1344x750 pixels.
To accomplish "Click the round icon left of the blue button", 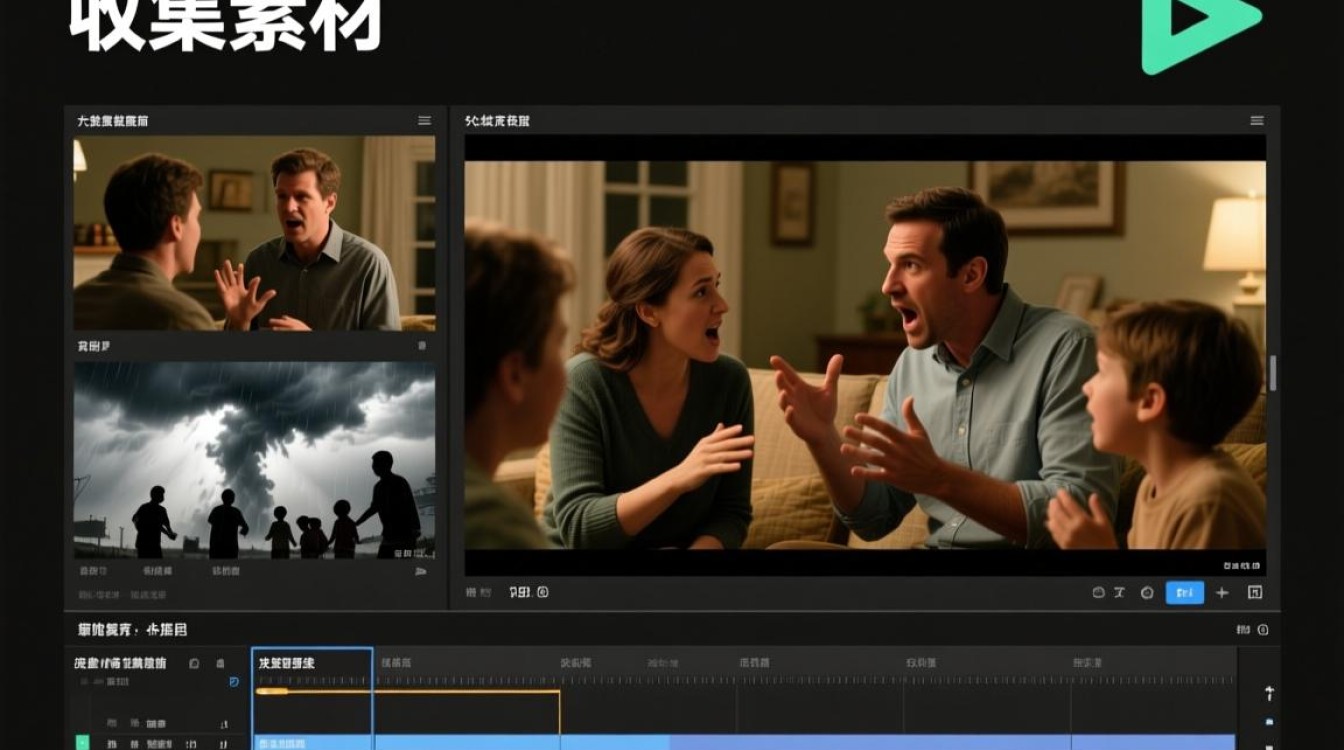I will pos(1147,592).
